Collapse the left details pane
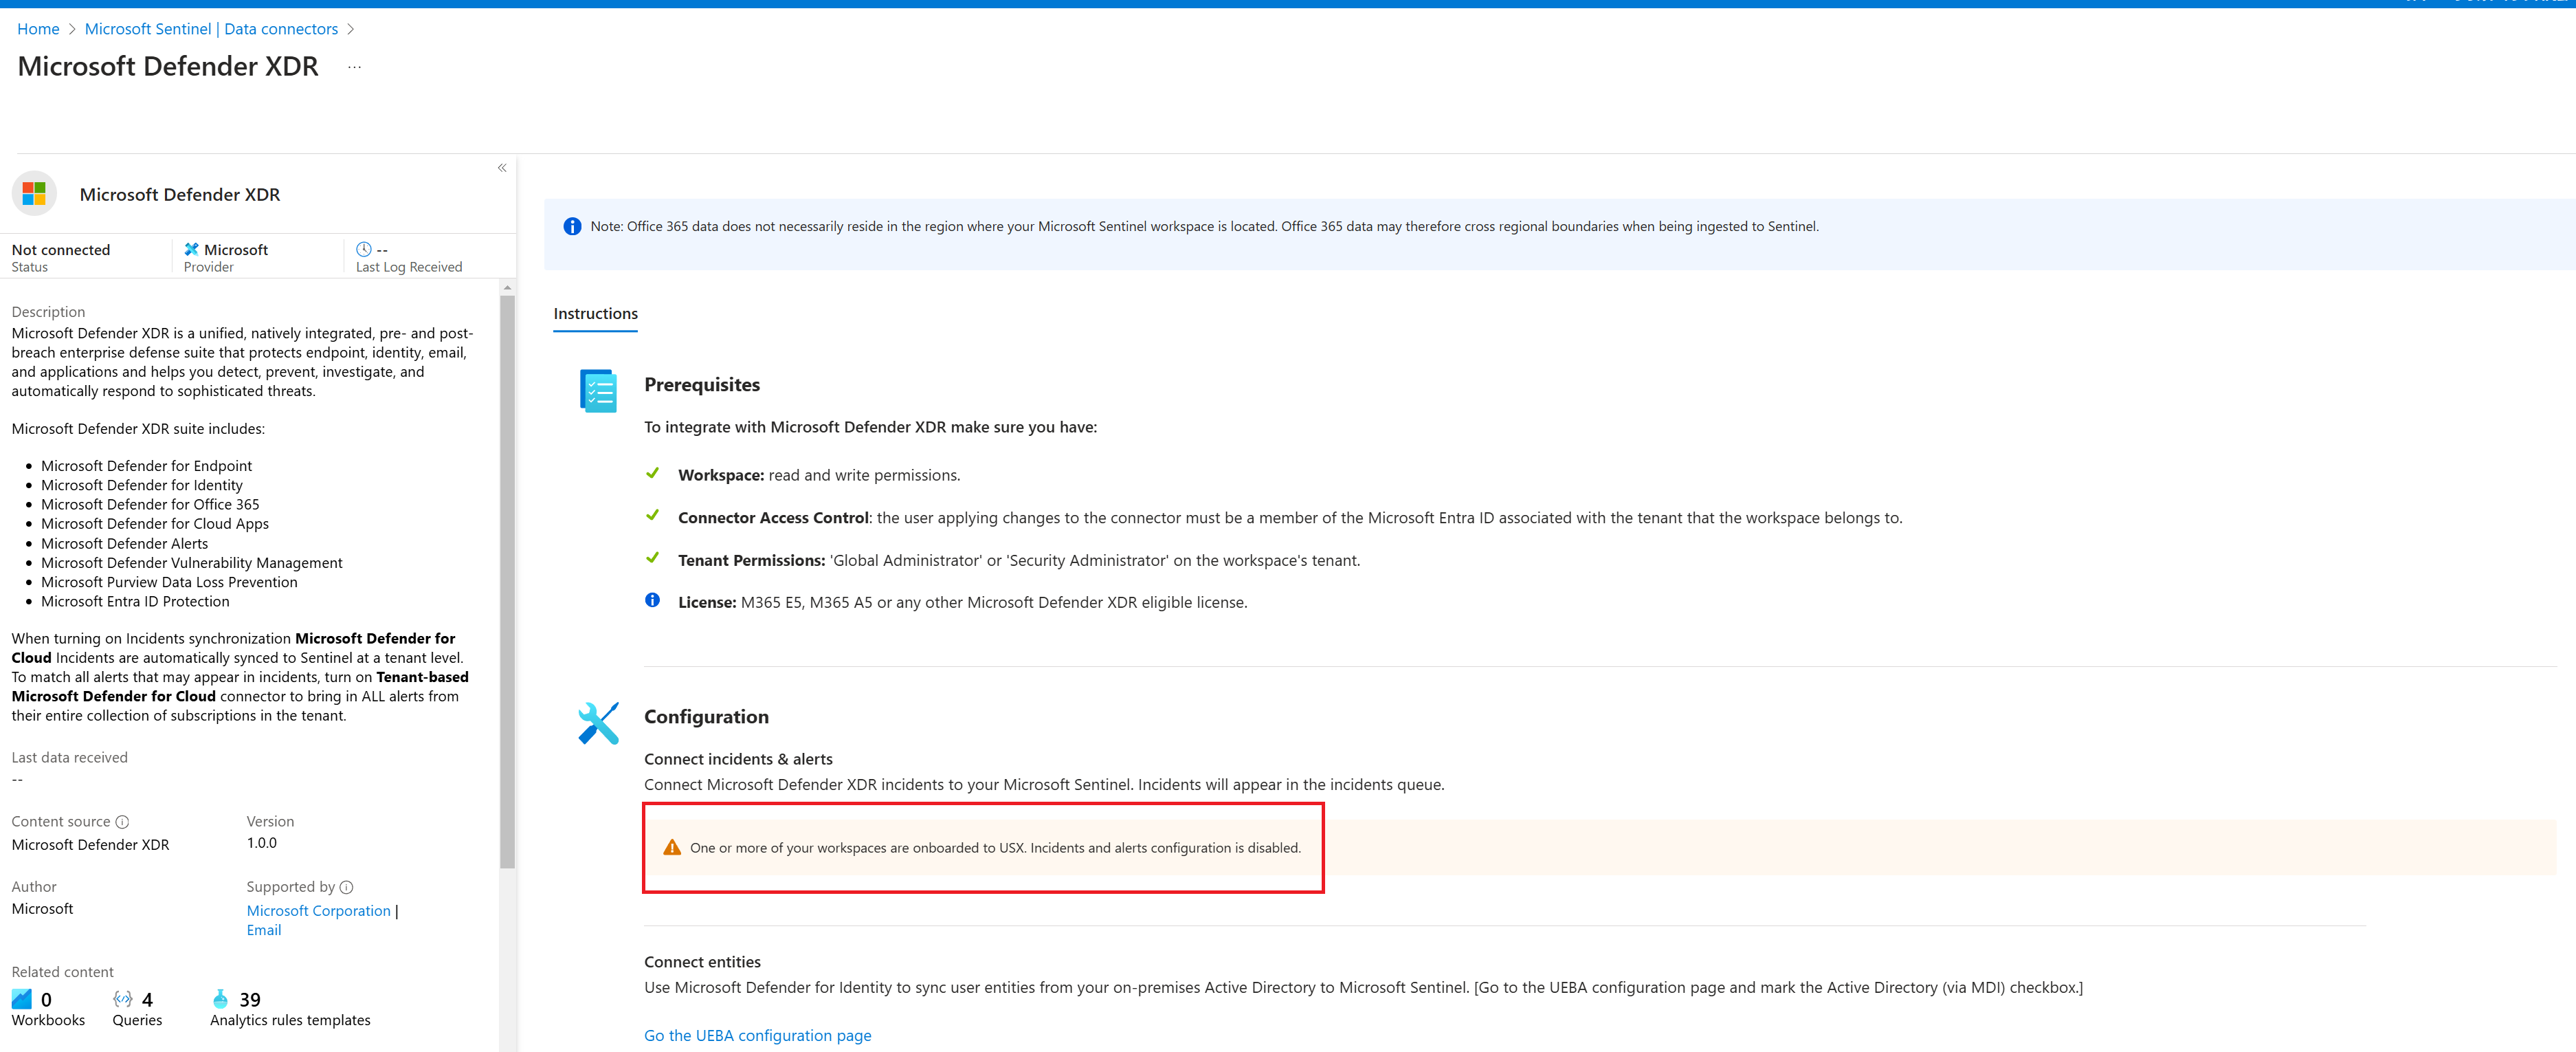 click(x=502, y=168)
